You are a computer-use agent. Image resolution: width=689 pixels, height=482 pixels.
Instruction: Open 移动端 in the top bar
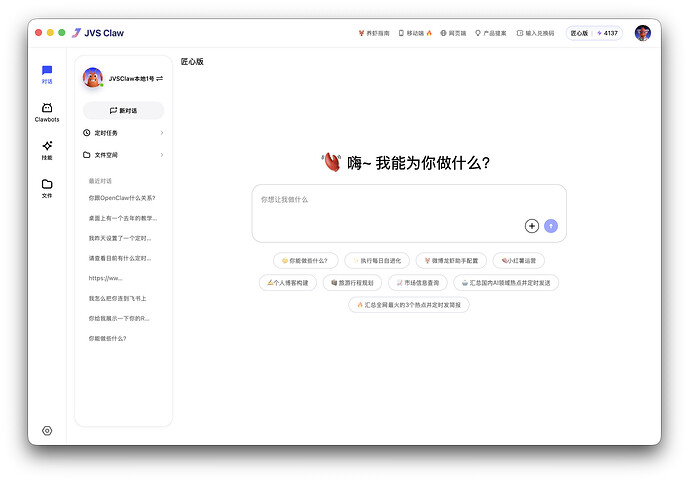click(x=415, y=33)
